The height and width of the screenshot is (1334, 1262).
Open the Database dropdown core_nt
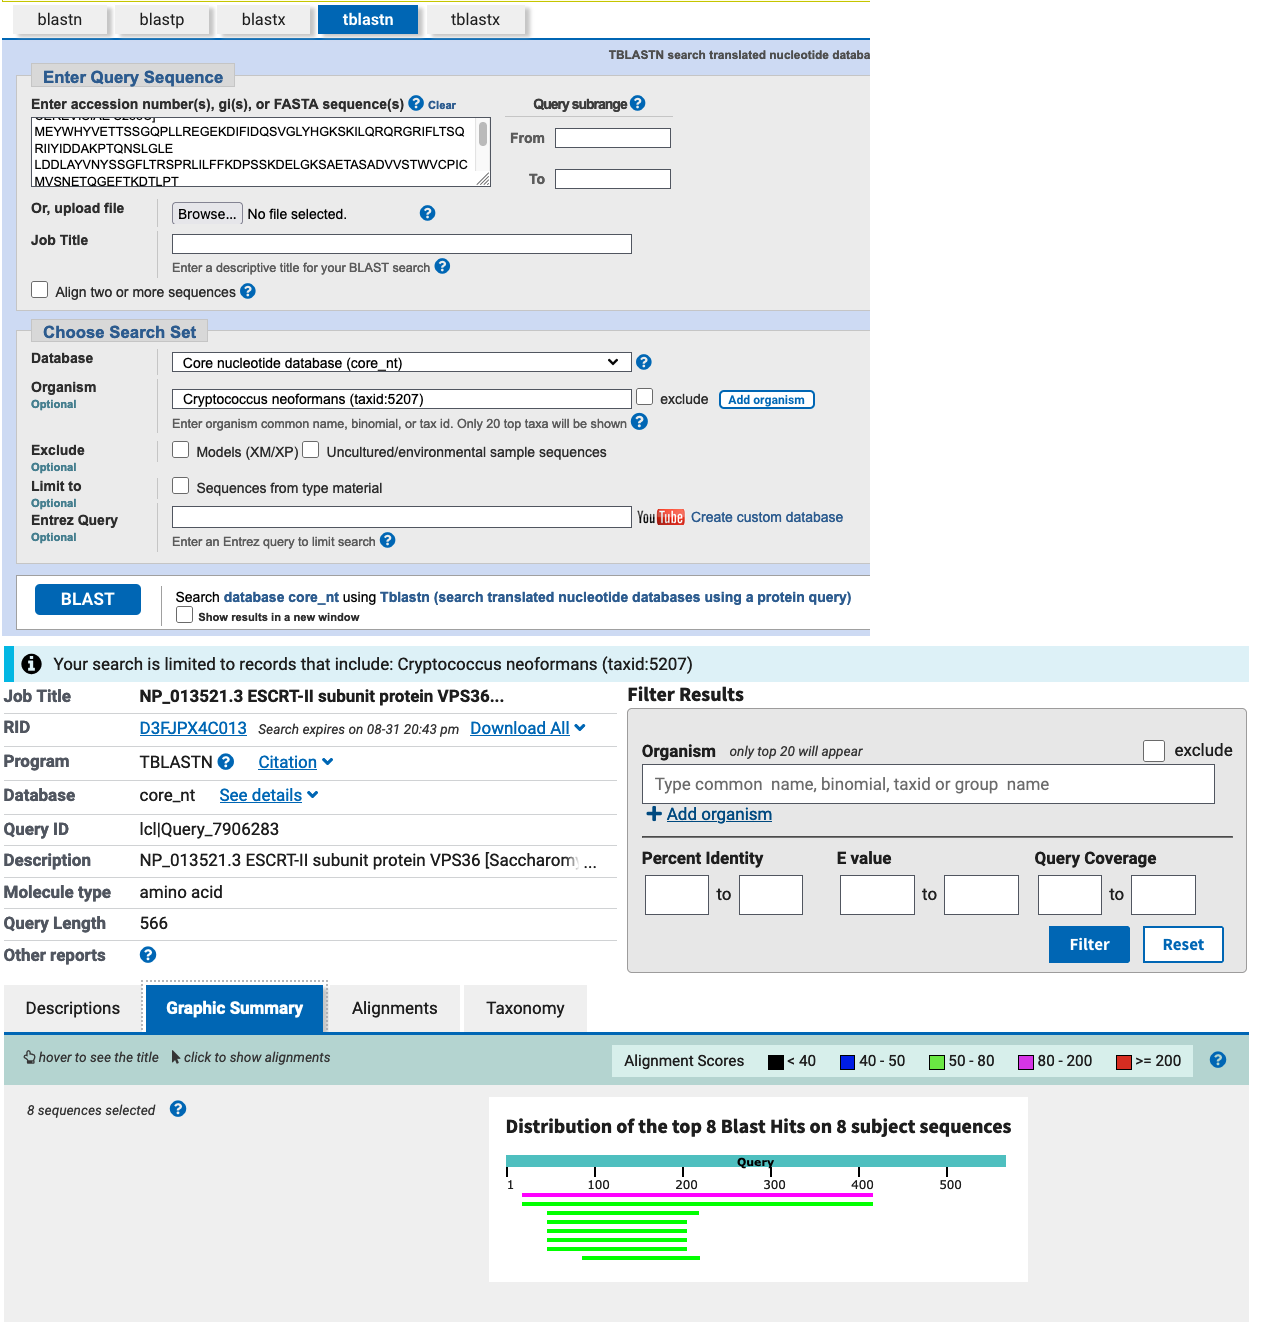[402, 362]
